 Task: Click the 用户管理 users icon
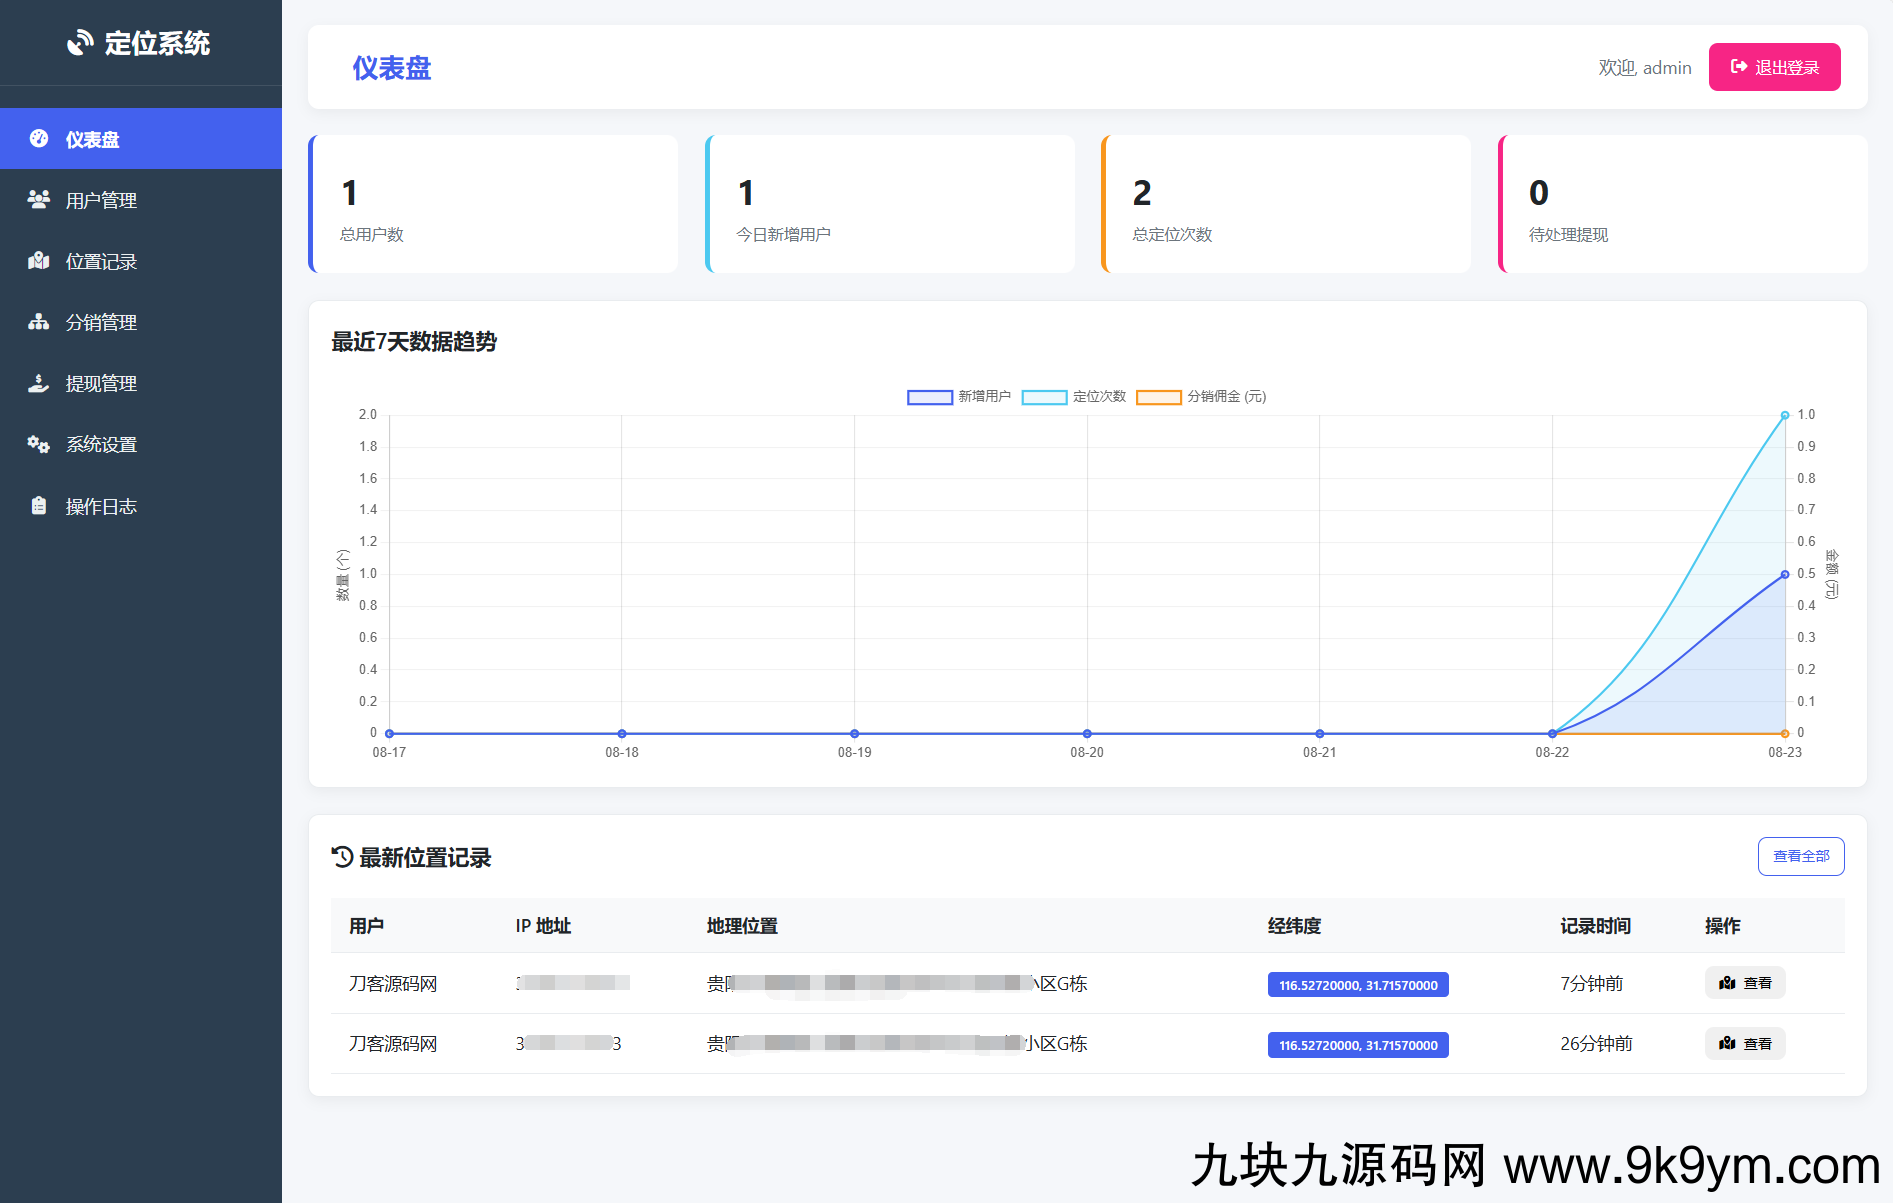pos(39,200)
